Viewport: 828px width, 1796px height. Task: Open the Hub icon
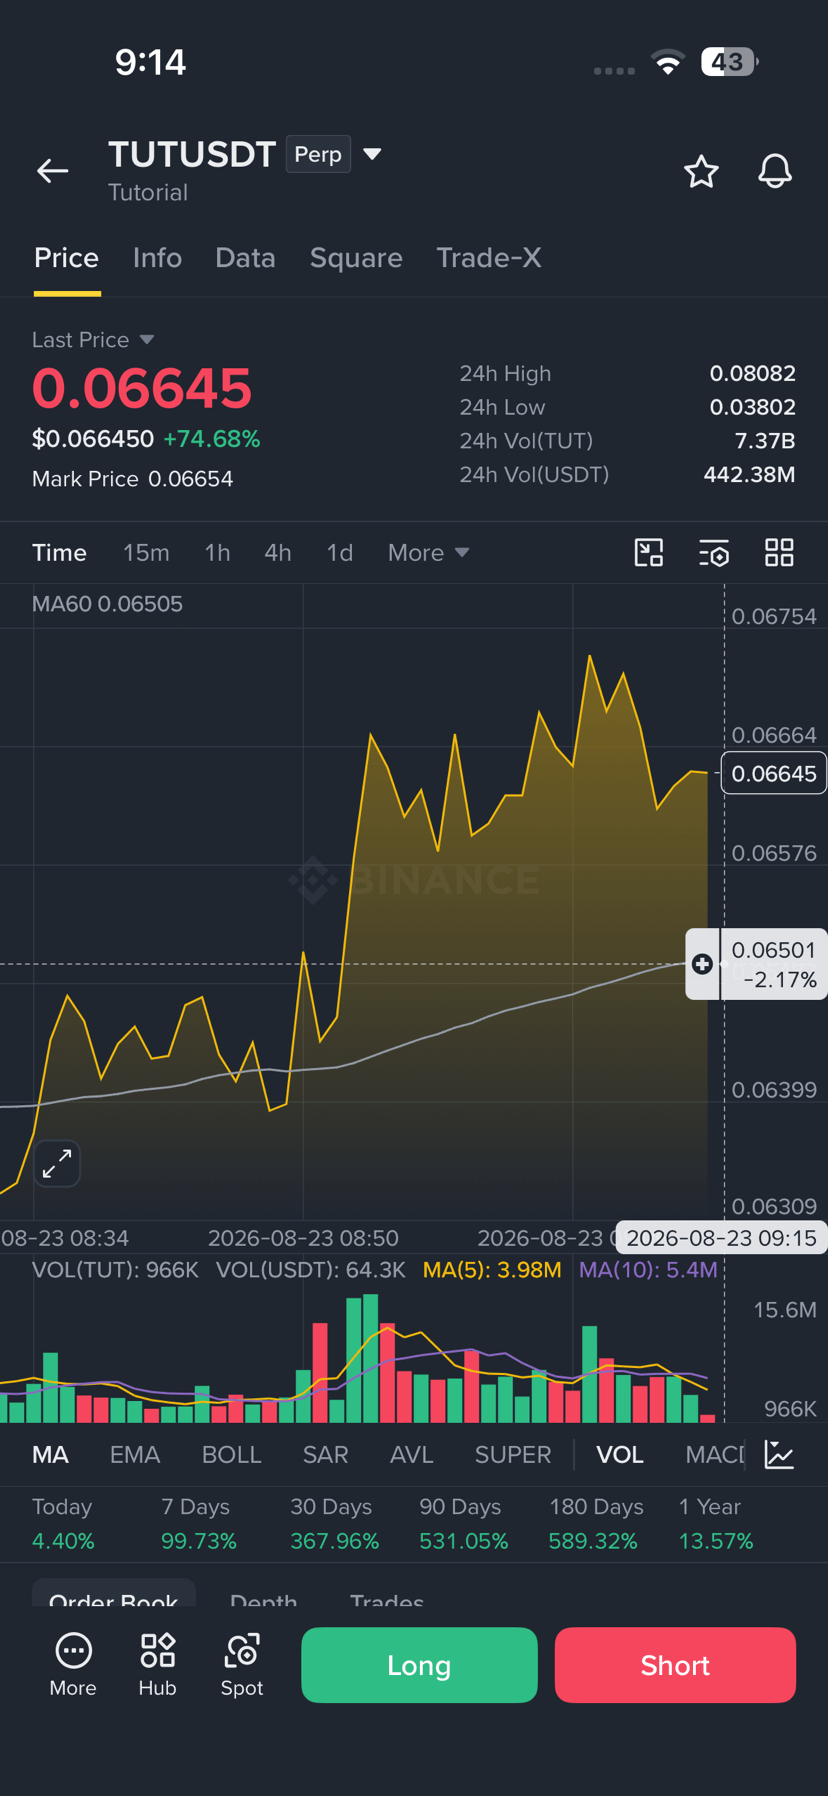click(x=157, y=1665)
